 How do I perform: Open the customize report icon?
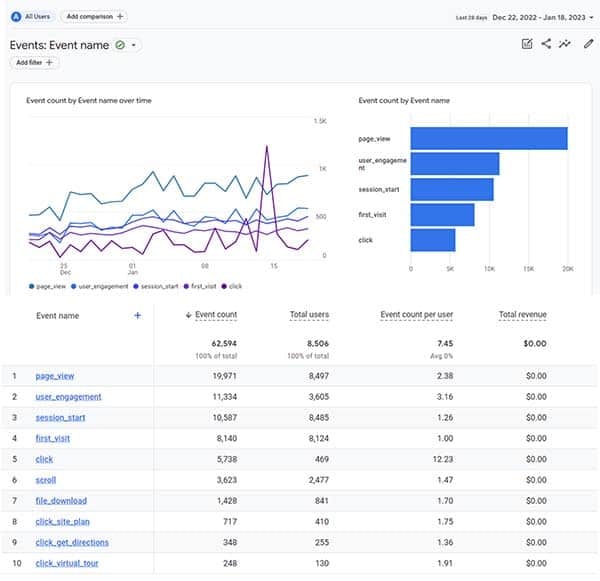coord(527,44)
